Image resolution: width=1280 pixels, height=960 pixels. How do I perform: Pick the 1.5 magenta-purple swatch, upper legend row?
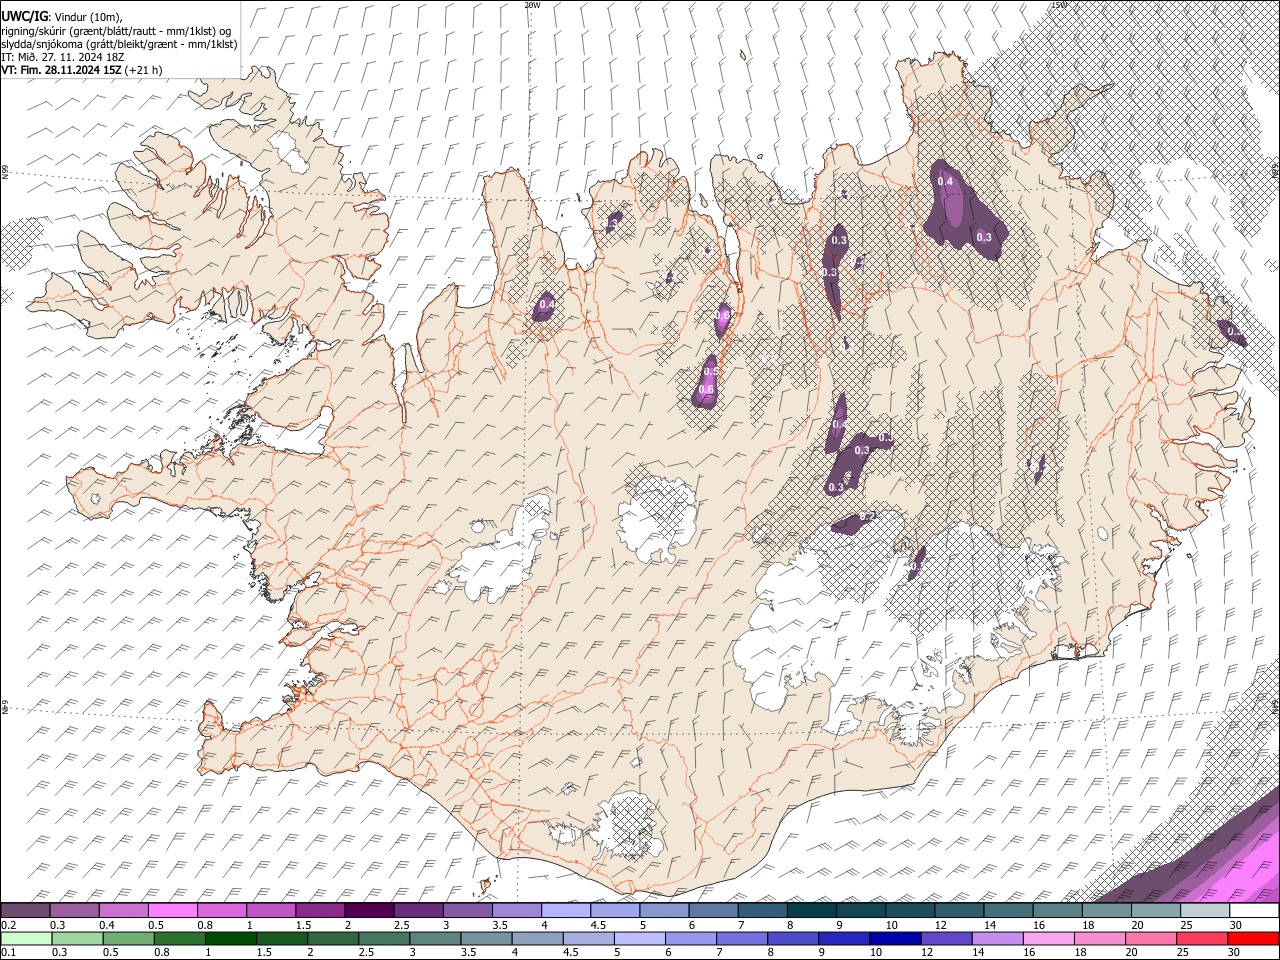(x=320, y=911)
